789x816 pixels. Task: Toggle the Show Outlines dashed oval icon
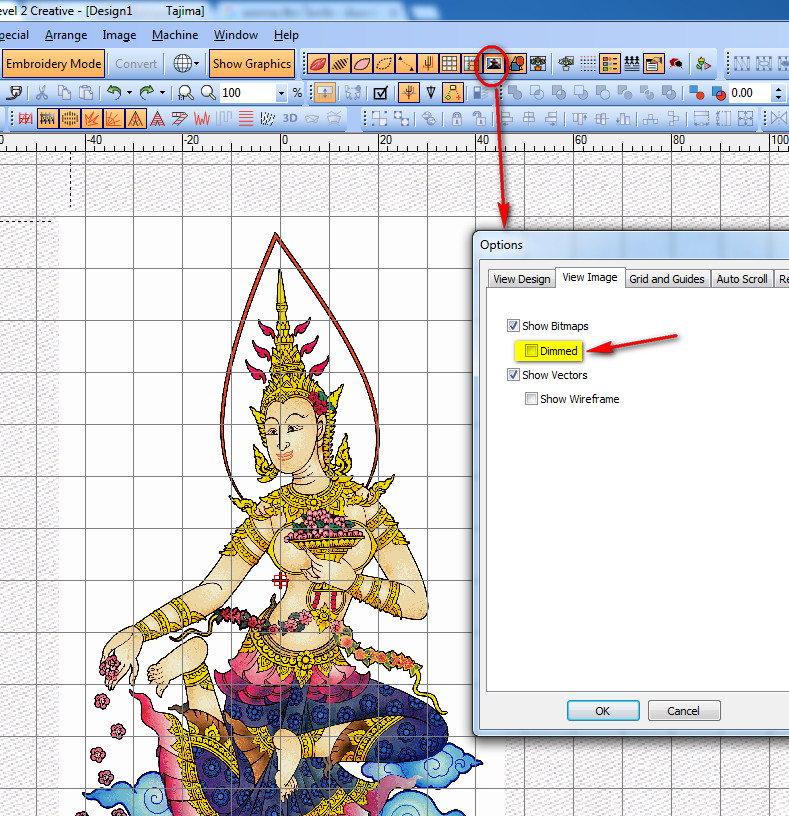click(x=384, y=64)
